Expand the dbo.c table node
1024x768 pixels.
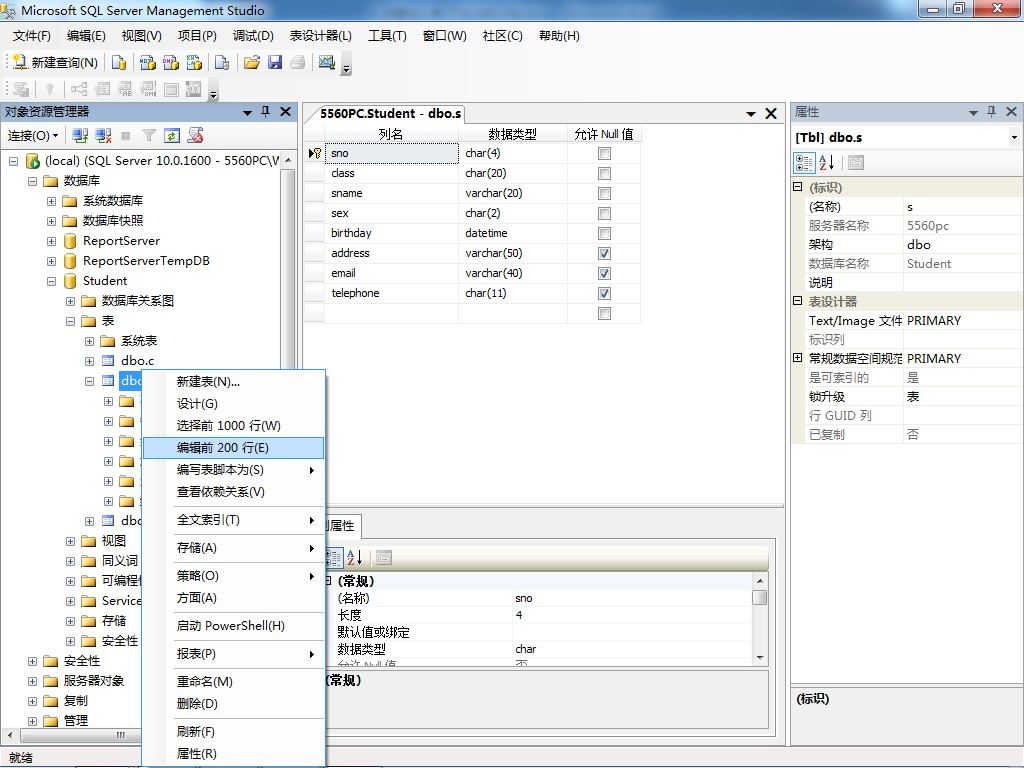point(89,361)
